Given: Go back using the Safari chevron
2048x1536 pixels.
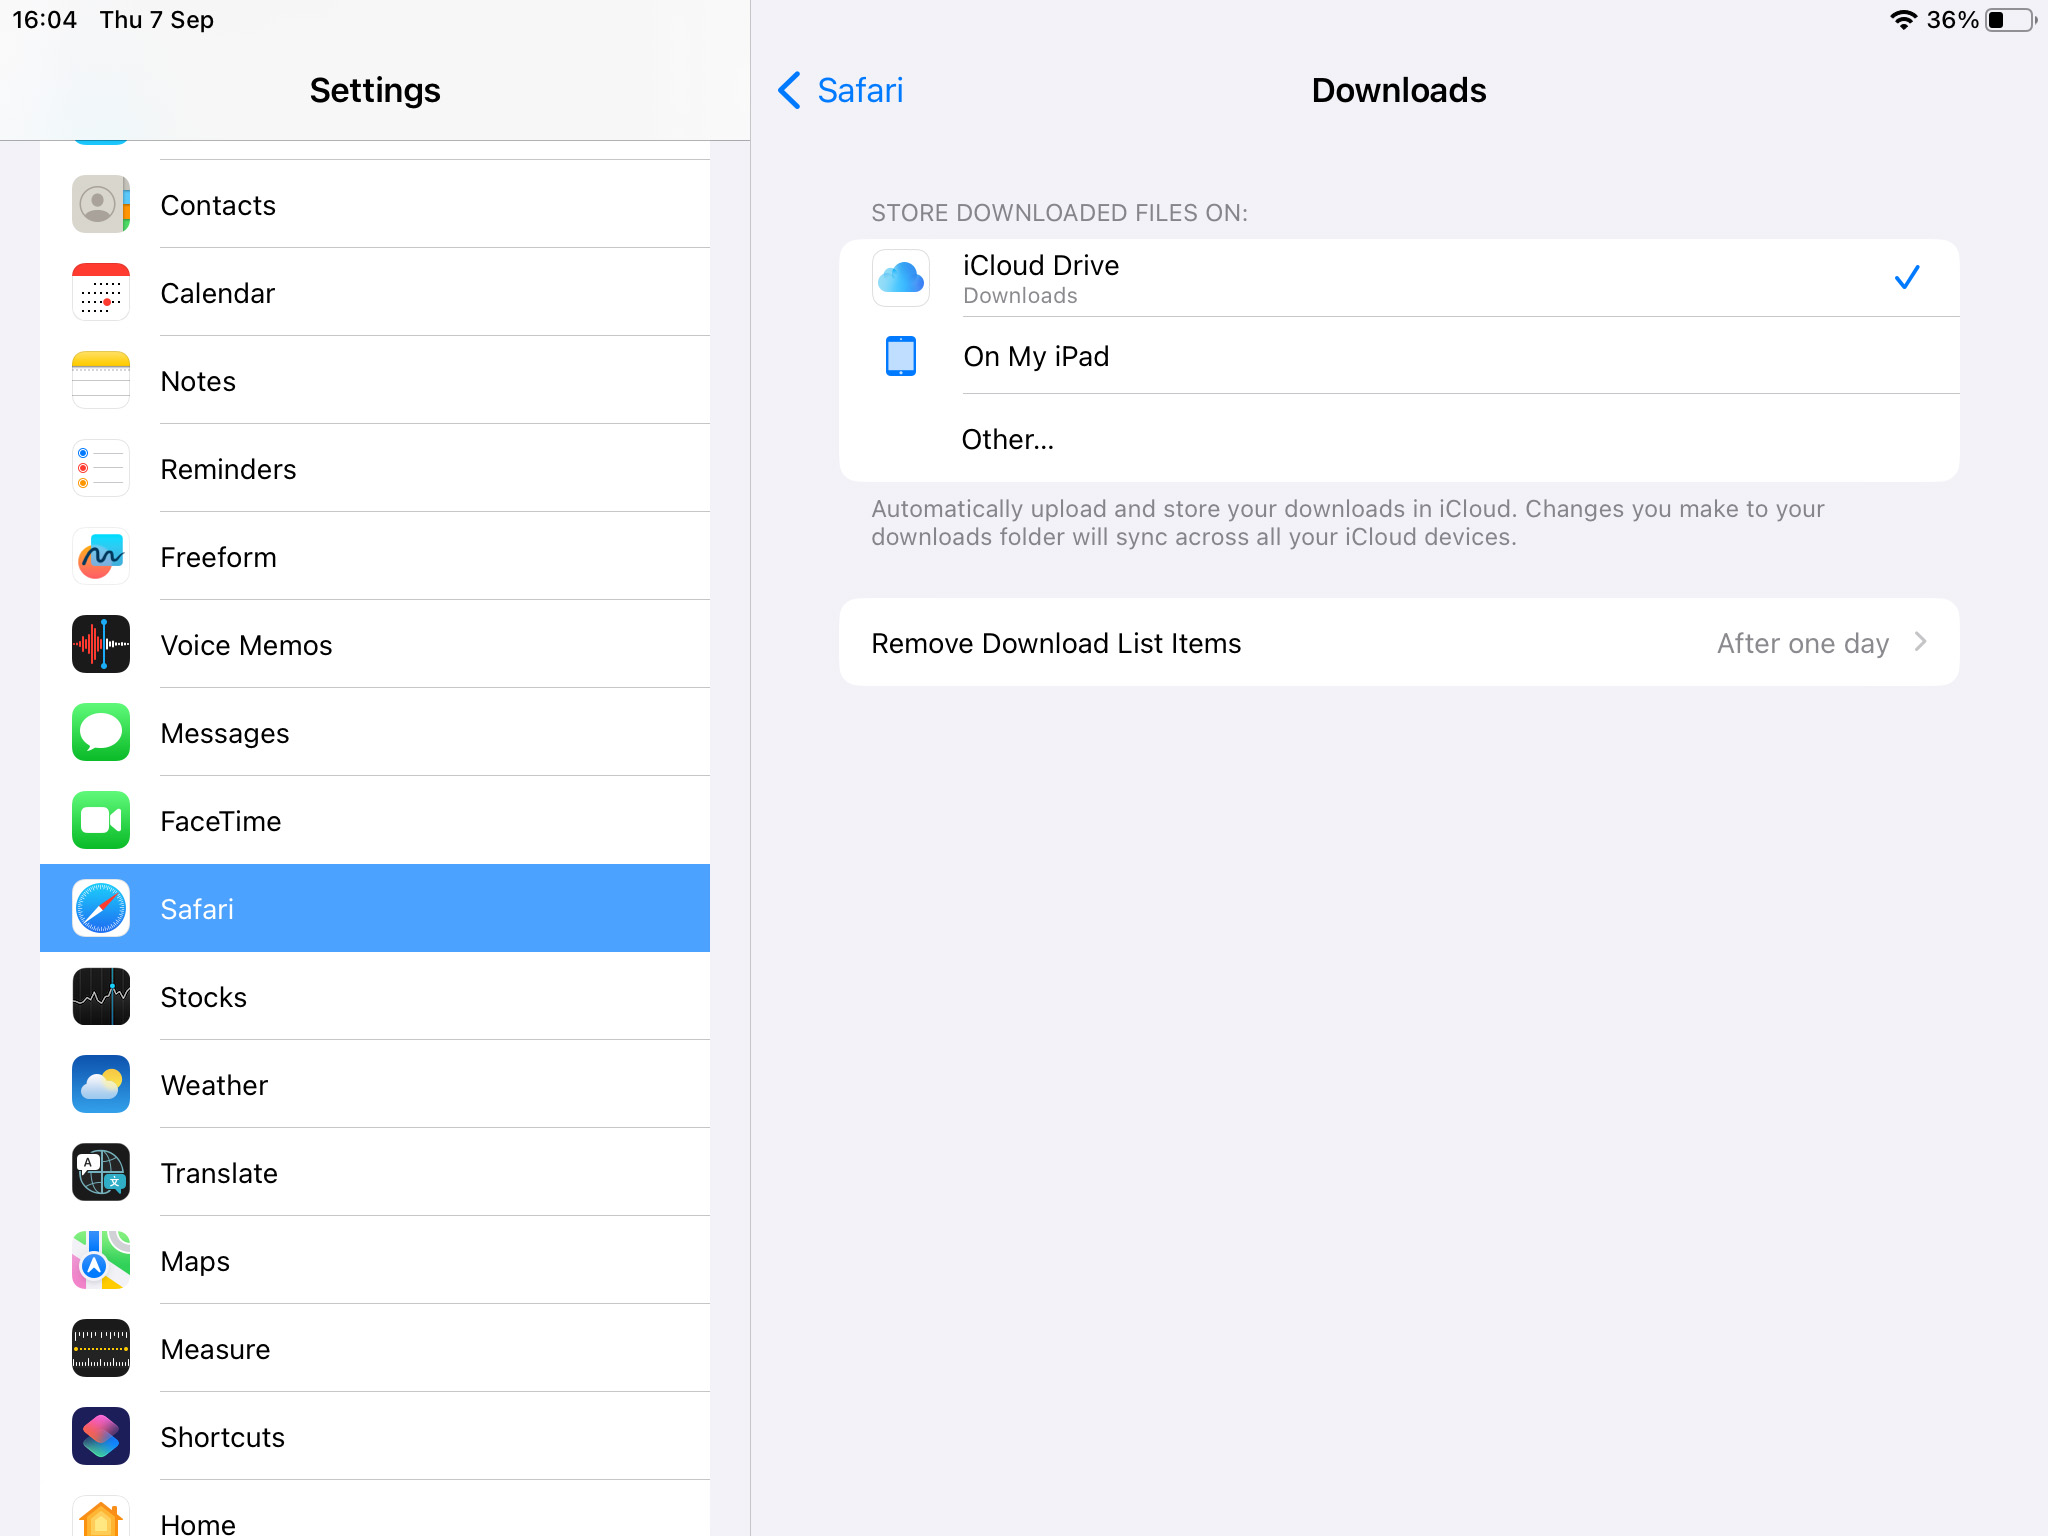Looking at the screenshot, I should (x=789, y=90).
